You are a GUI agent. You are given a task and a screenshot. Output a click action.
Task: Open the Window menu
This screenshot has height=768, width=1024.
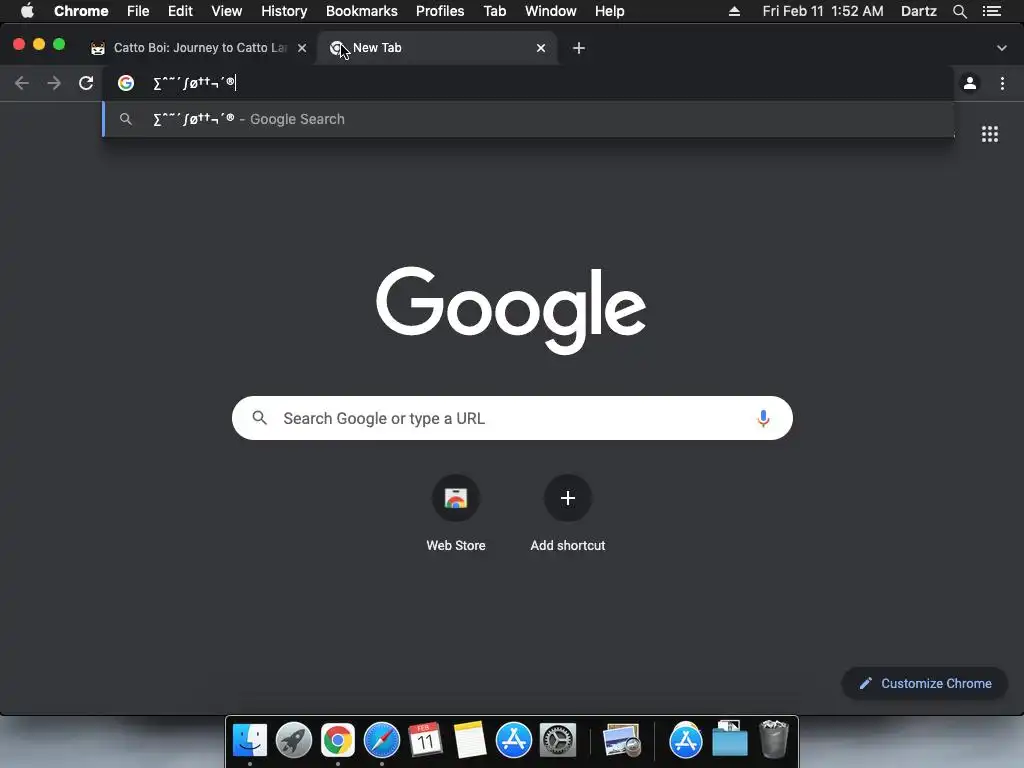tap(551, 11)
